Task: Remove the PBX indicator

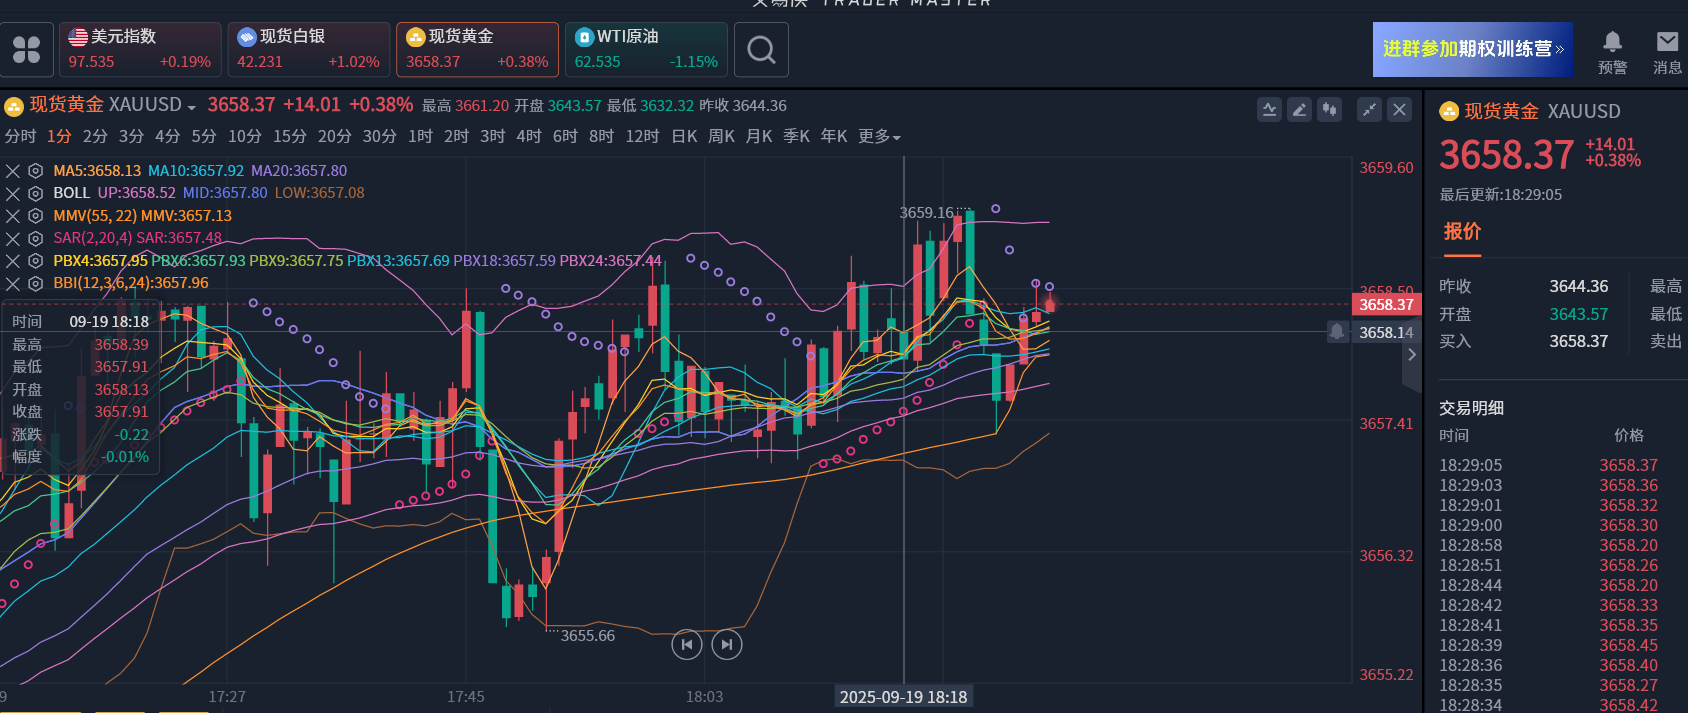Action: (x=13, y=261)
